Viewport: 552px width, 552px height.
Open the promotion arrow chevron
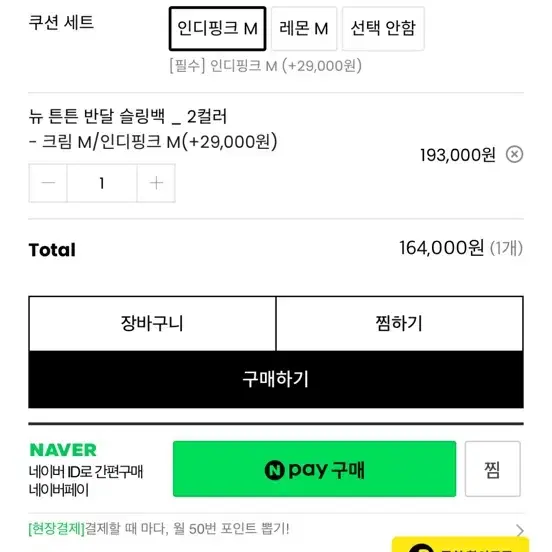tap(520, 530)
